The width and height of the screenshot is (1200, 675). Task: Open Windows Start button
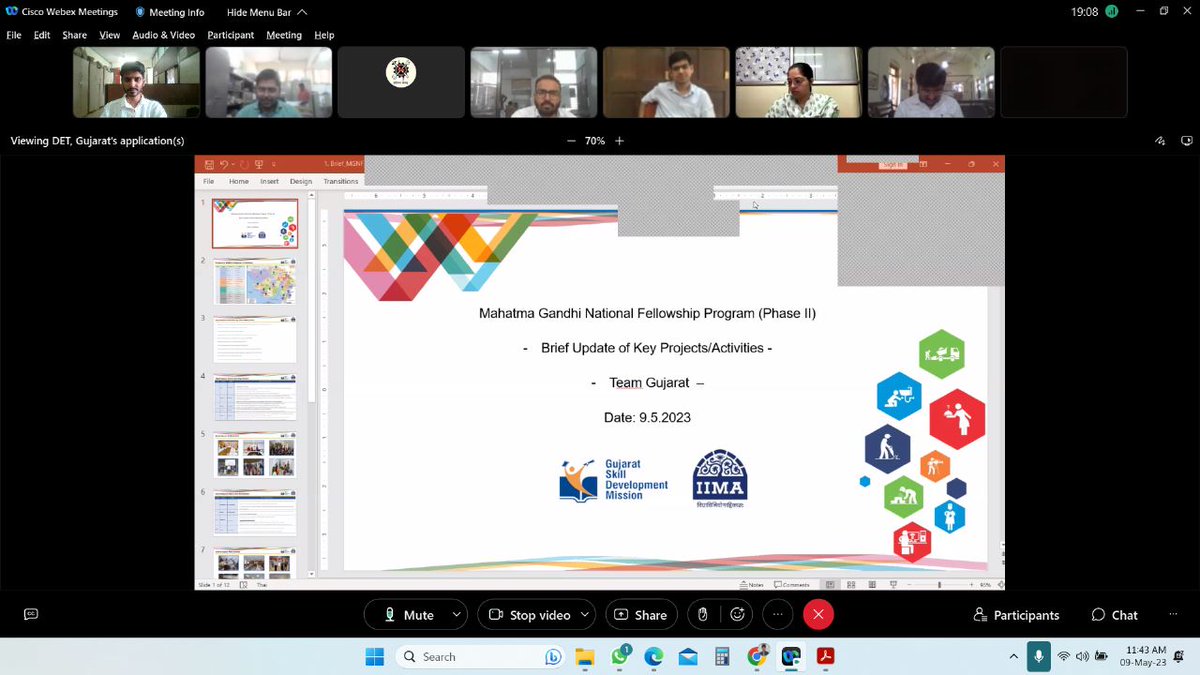375,657
